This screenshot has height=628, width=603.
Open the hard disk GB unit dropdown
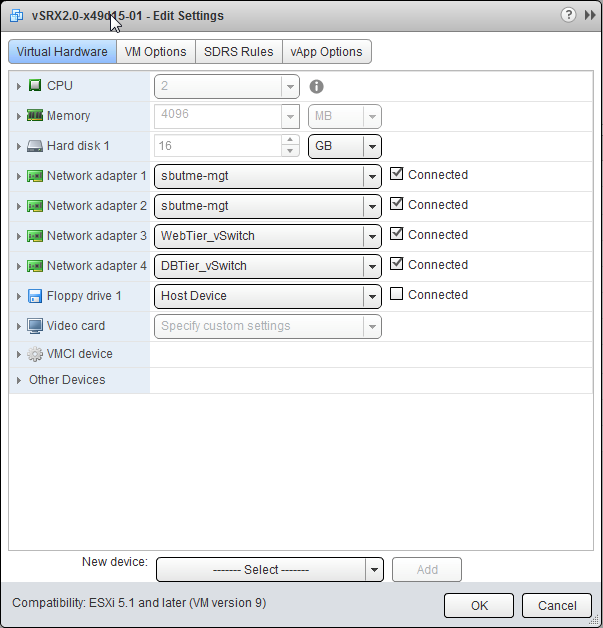tap(345, 147)
